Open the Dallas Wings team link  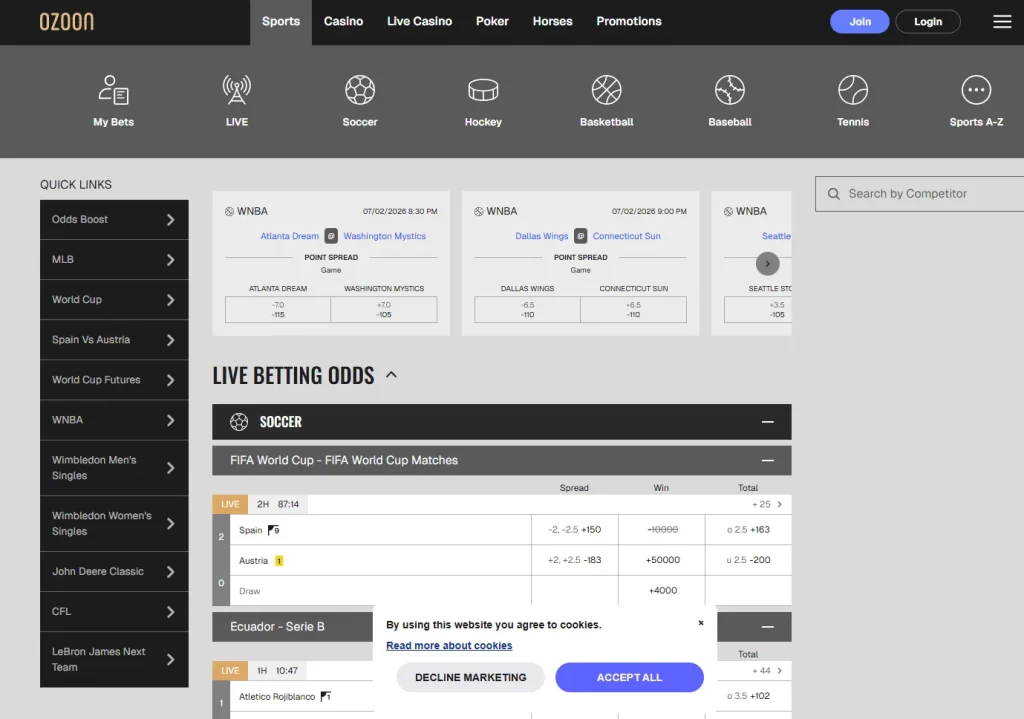(542, 236)
